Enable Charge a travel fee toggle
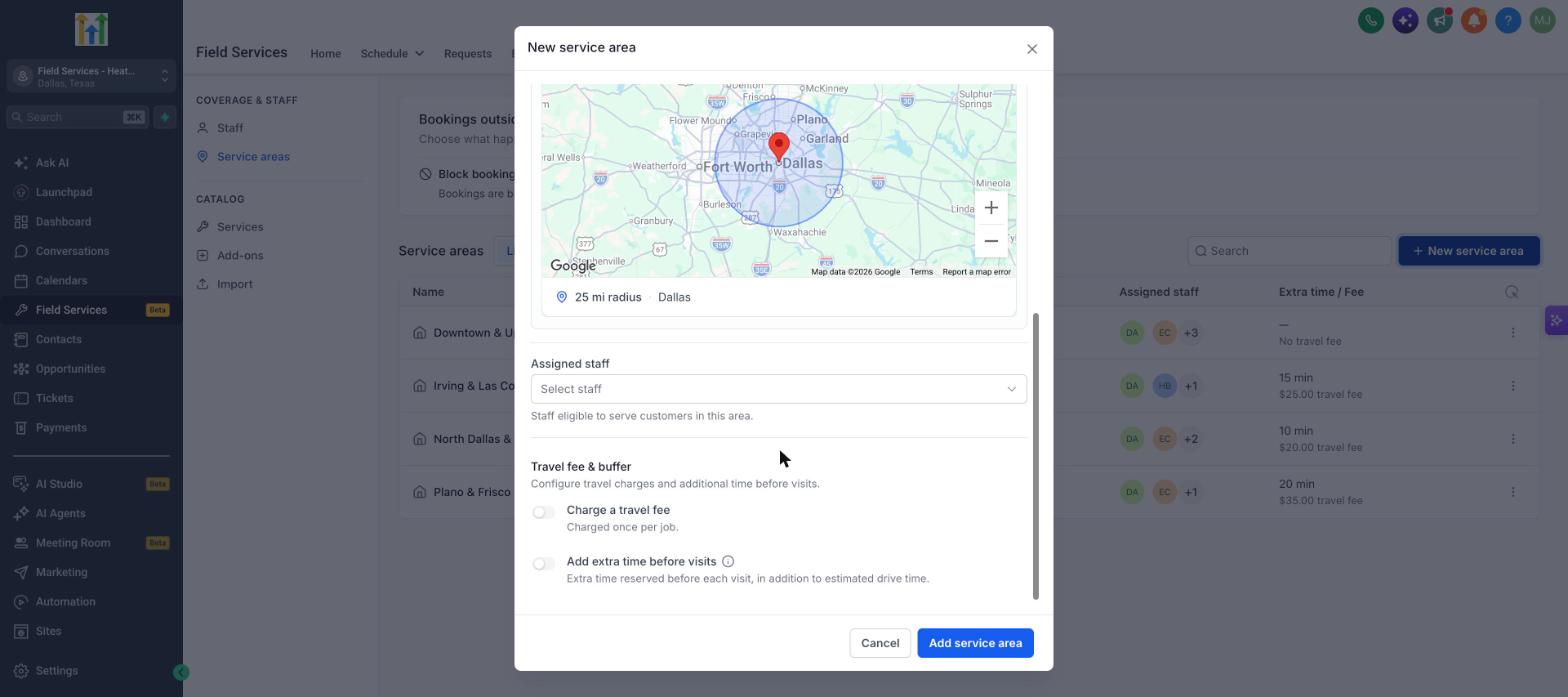This screenshot has height=697, width=1568. coord(543,512)
